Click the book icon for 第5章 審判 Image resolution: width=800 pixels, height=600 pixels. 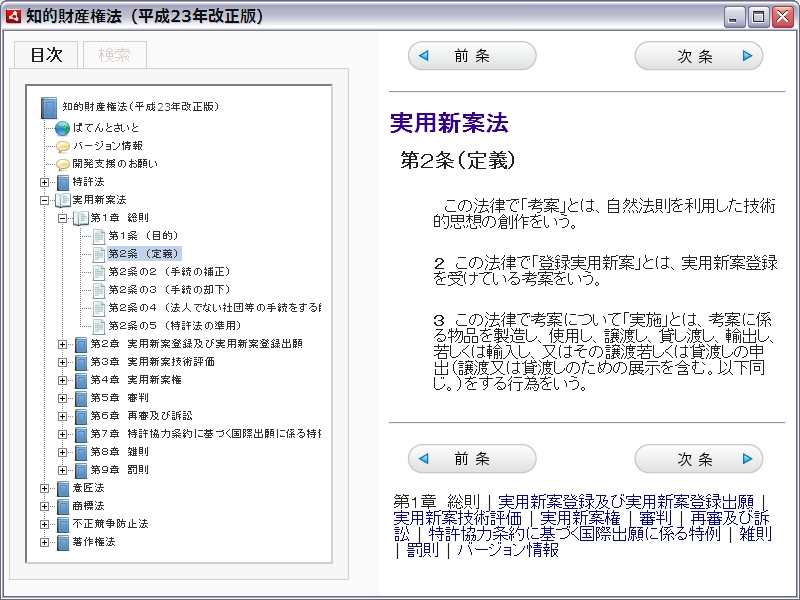tap(81, 397)
